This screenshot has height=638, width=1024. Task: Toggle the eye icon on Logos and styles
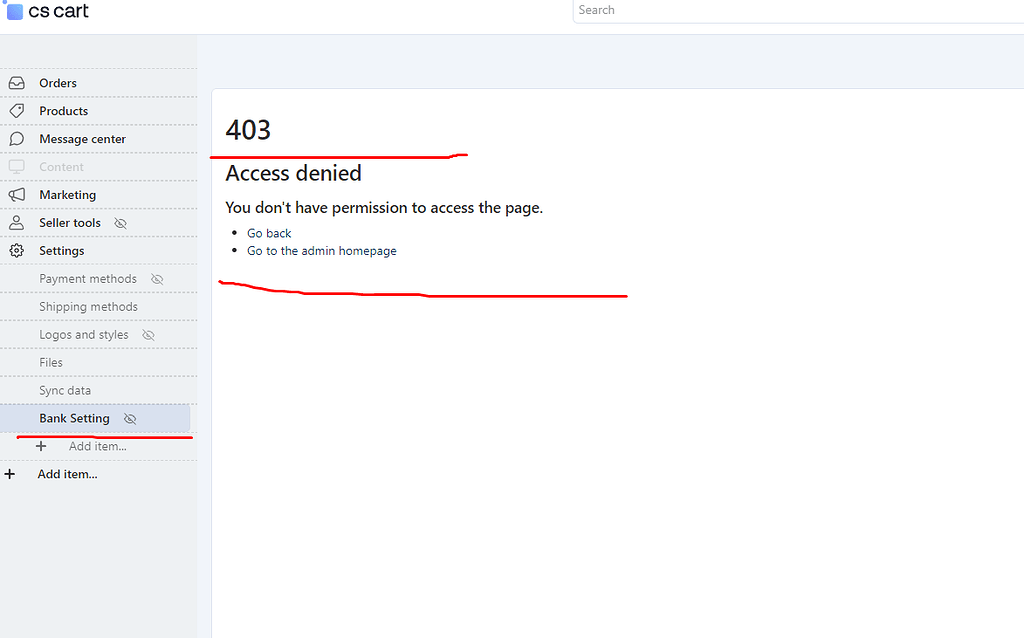[146, 334]
